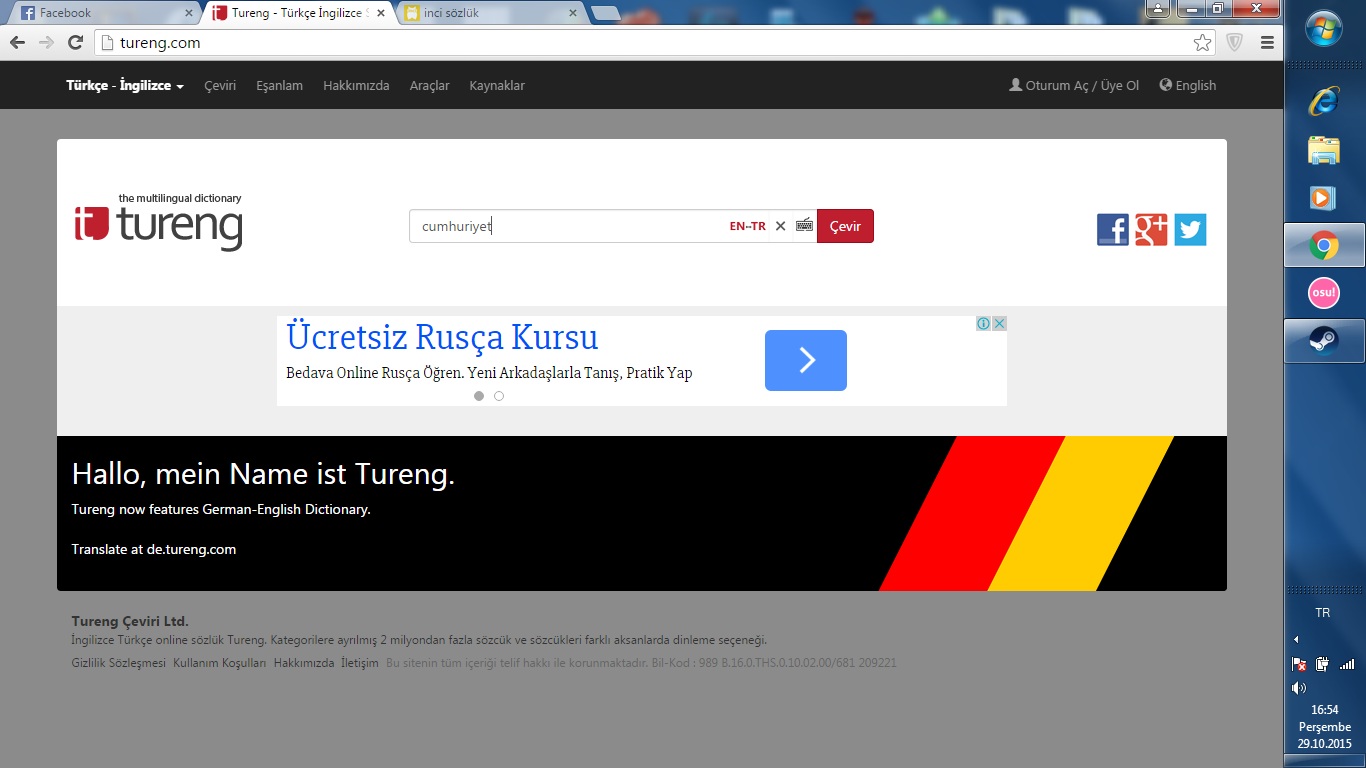The image size is (1366, 768).
Task: Open Steam from the taskbar
Action: coord(1324,342)
